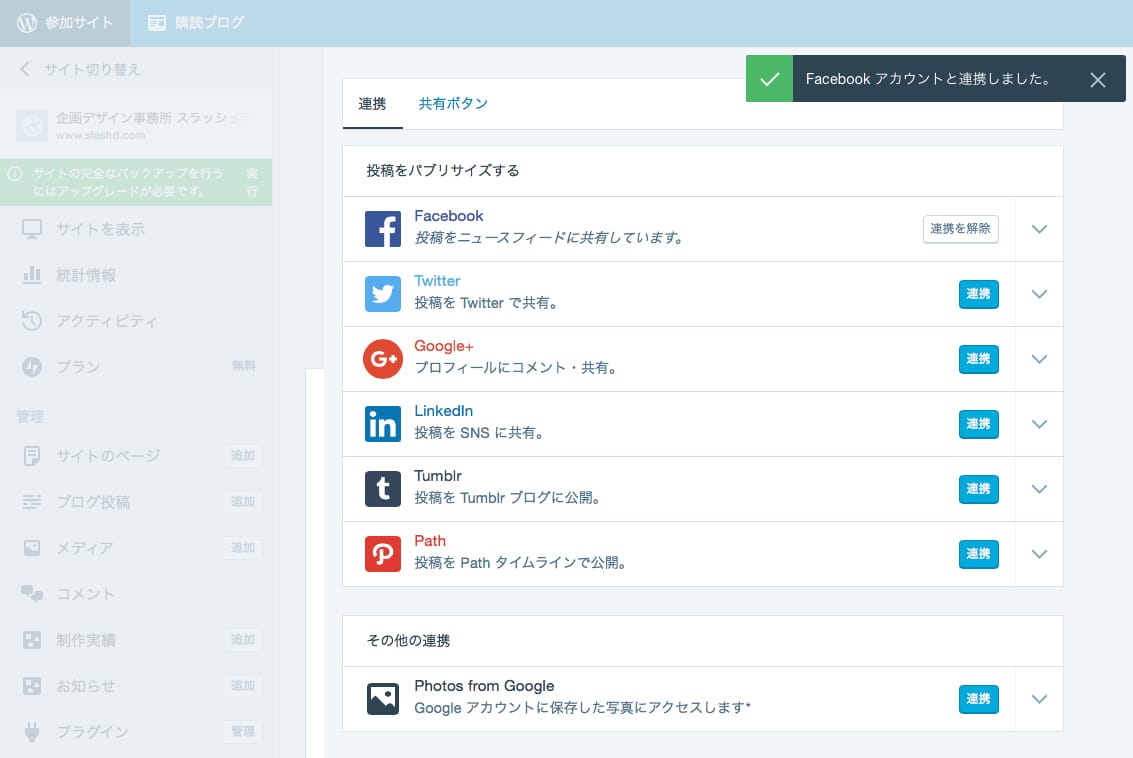Click the Path logo icon
Screen dimensions: 1133x758
tap(383, 554)
